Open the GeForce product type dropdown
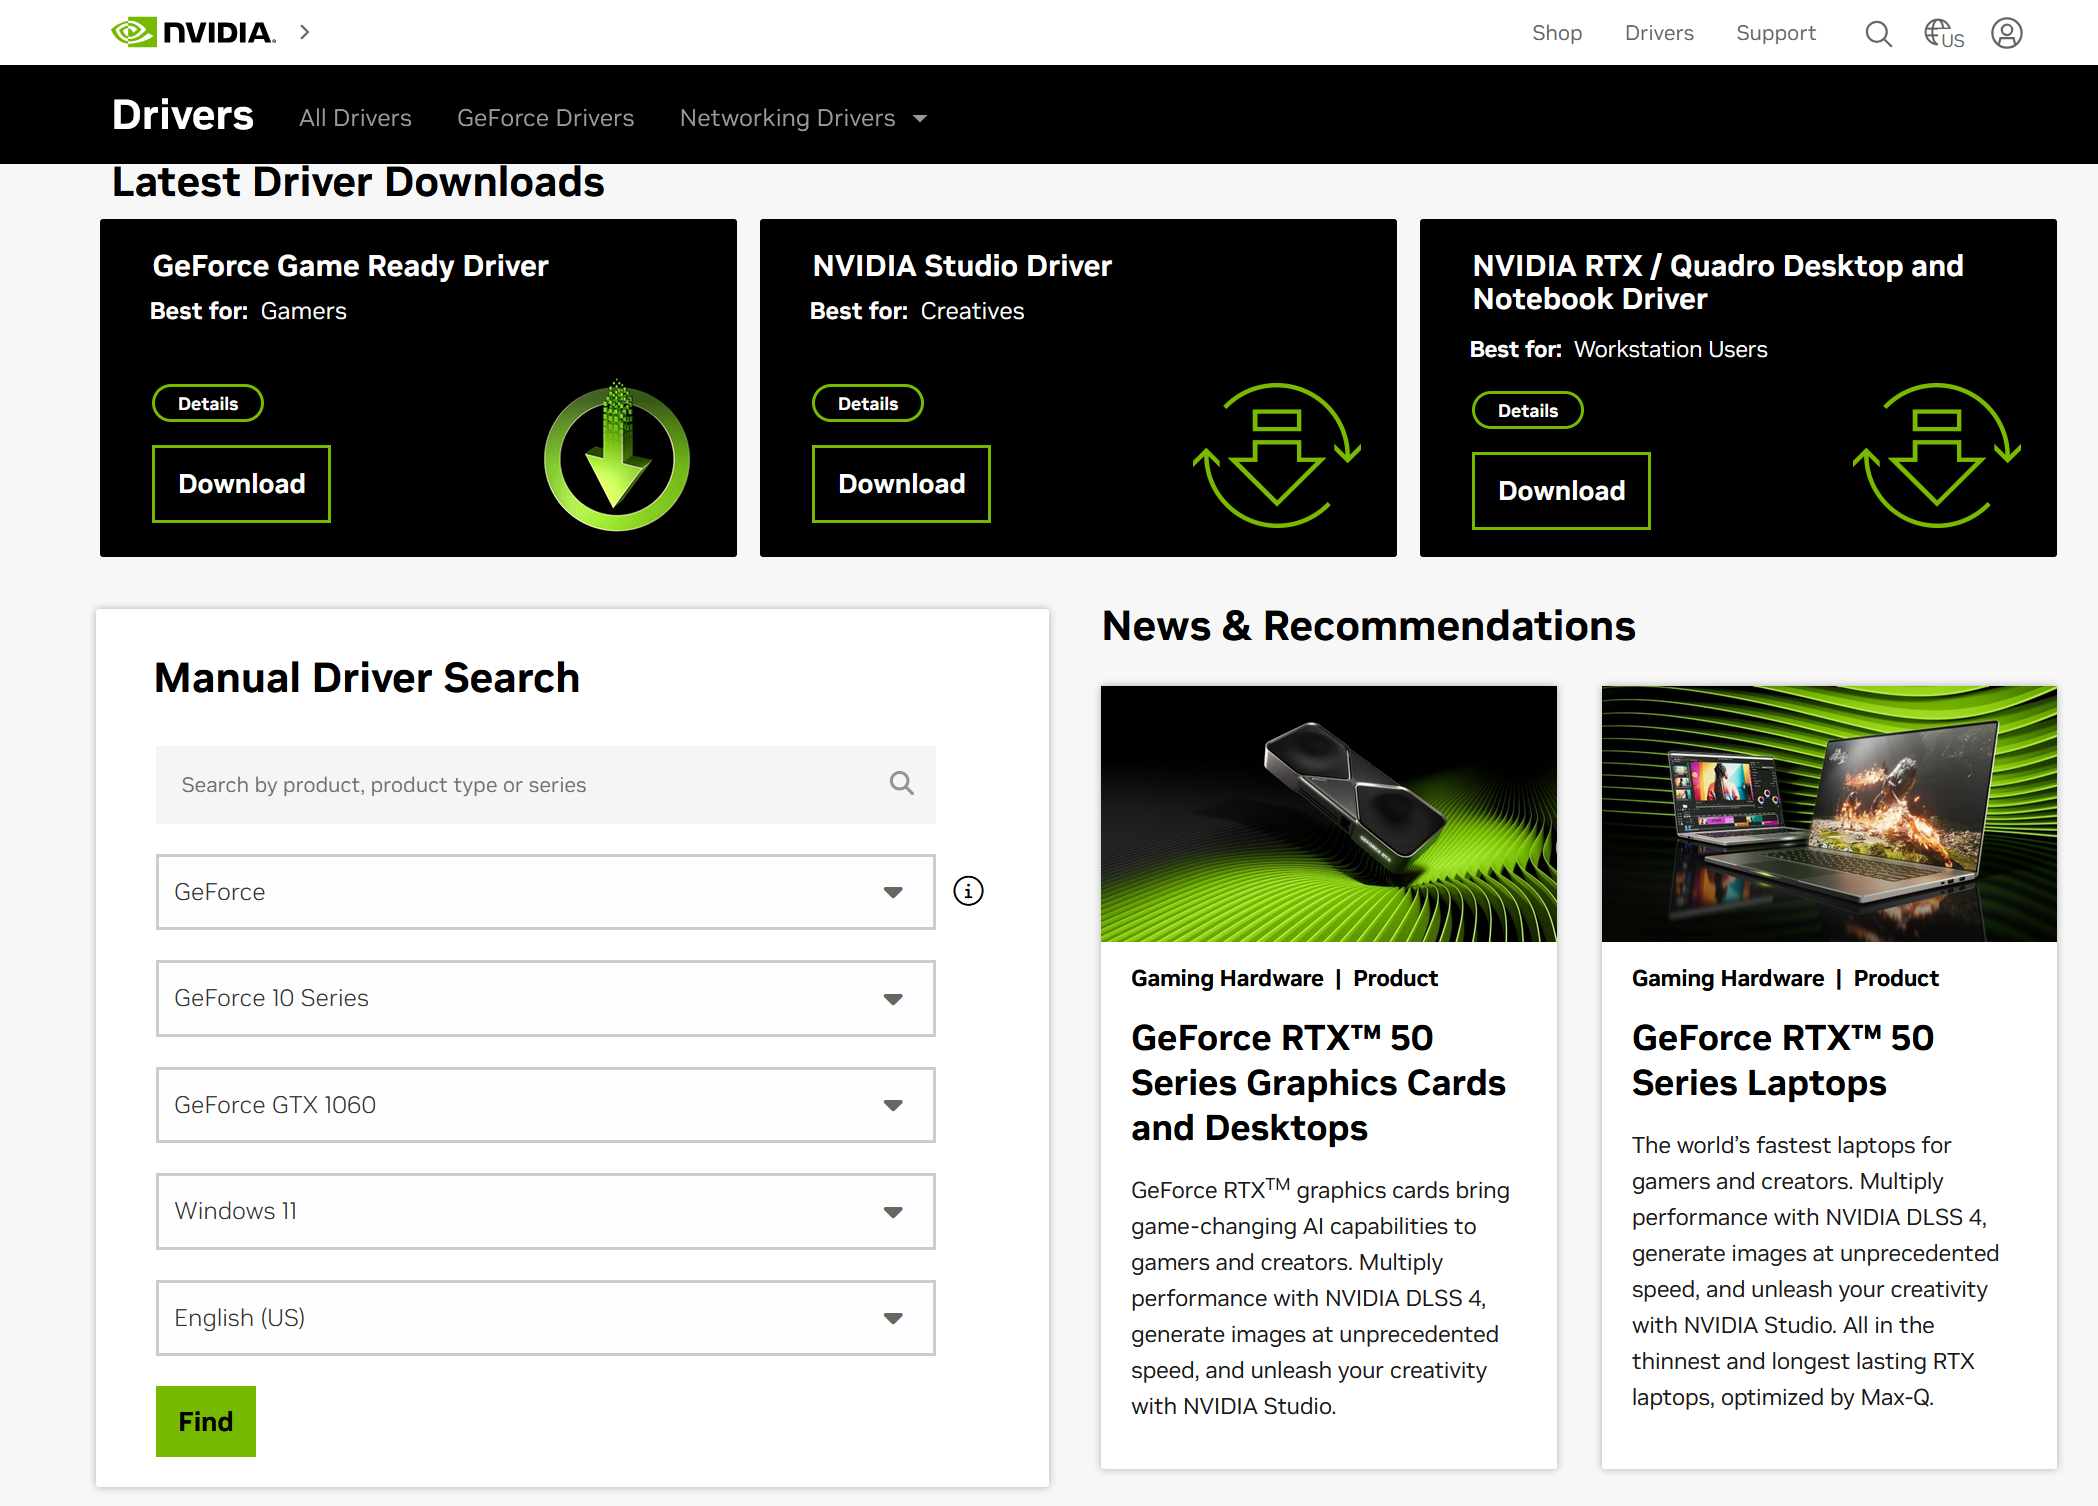The height and width of the screenshot is (1506, 2098). coord(545,892)
